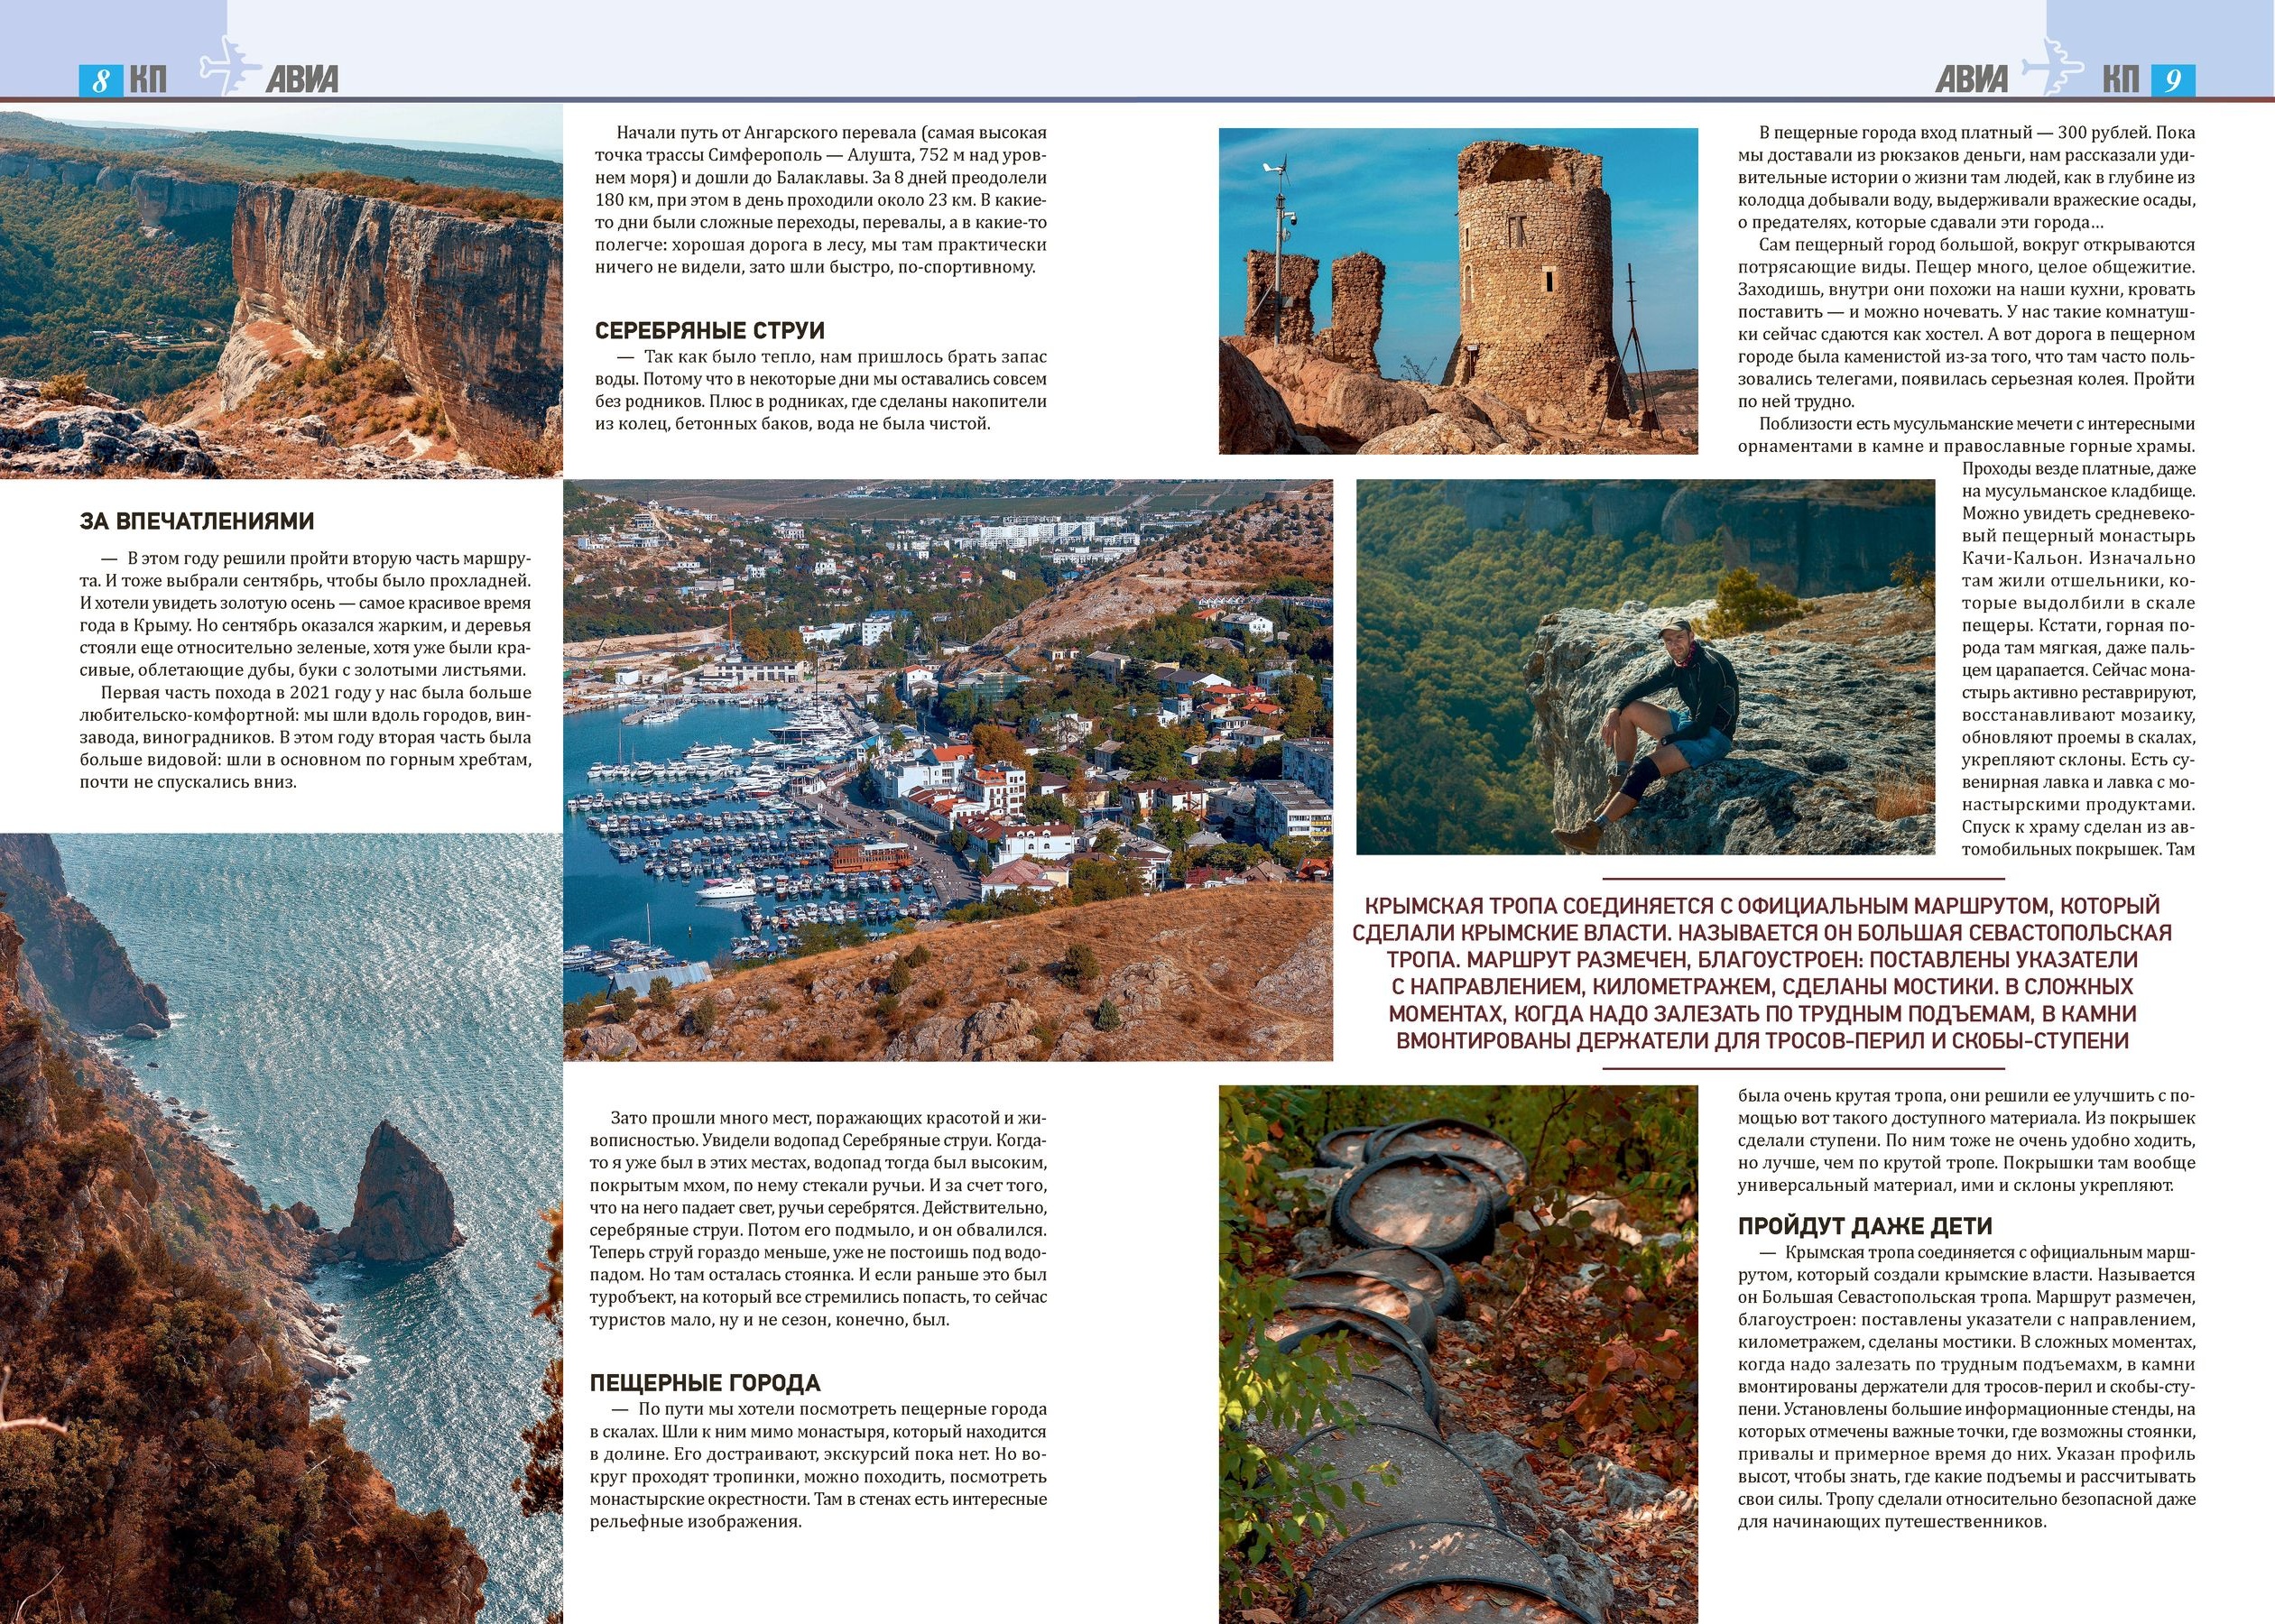Click paragraph starting Начали путь от Ангарского
This screenshot has height=1624, width=2275.
point(820,200)
